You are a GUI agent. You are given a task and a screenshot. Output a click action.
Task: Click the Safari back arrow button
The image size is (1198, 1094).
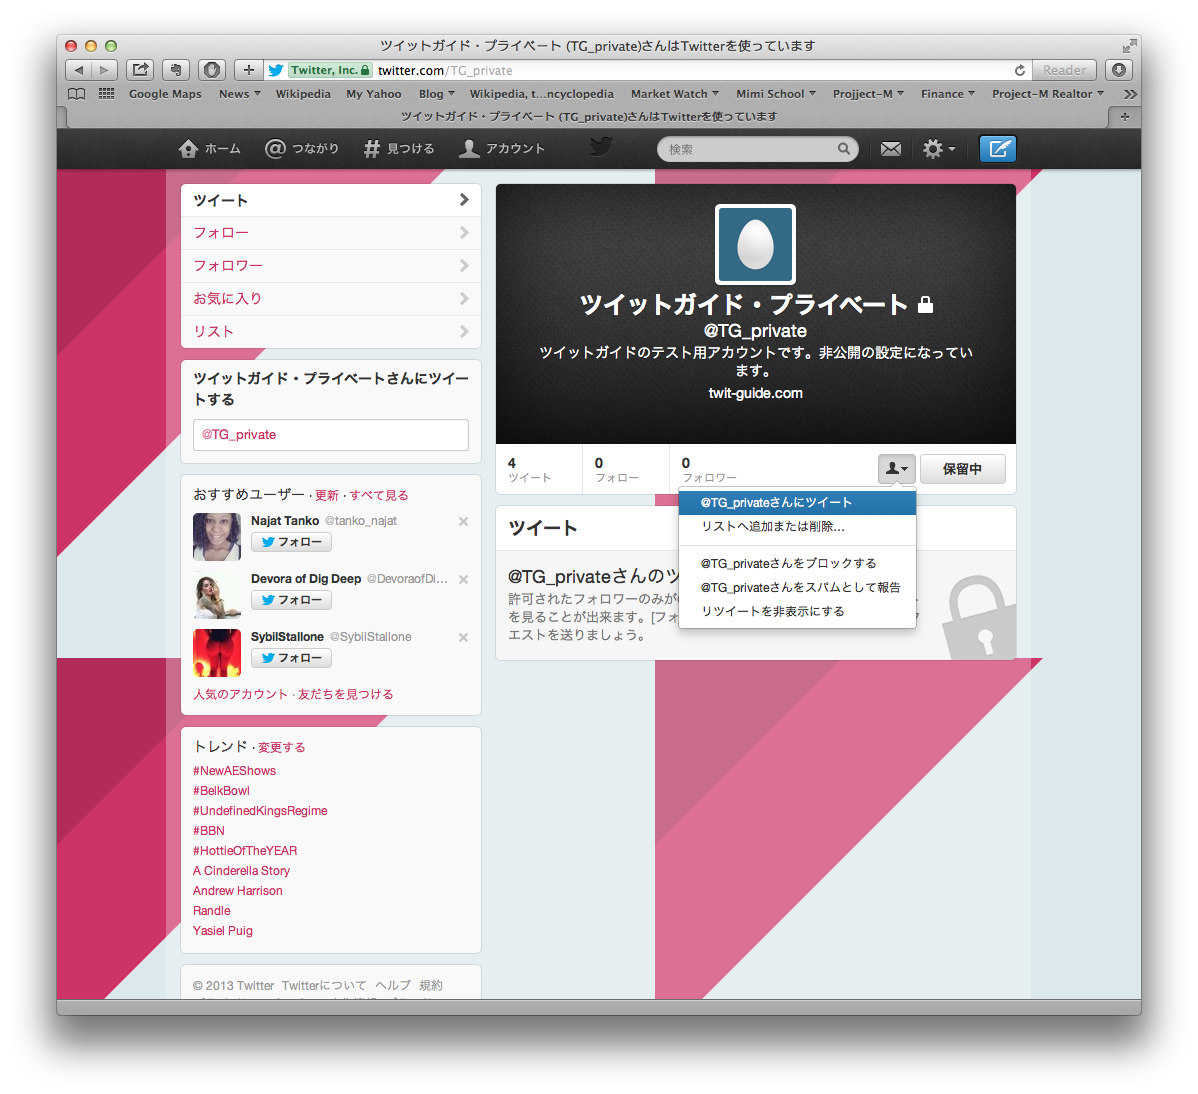click(x=78, y=70)
